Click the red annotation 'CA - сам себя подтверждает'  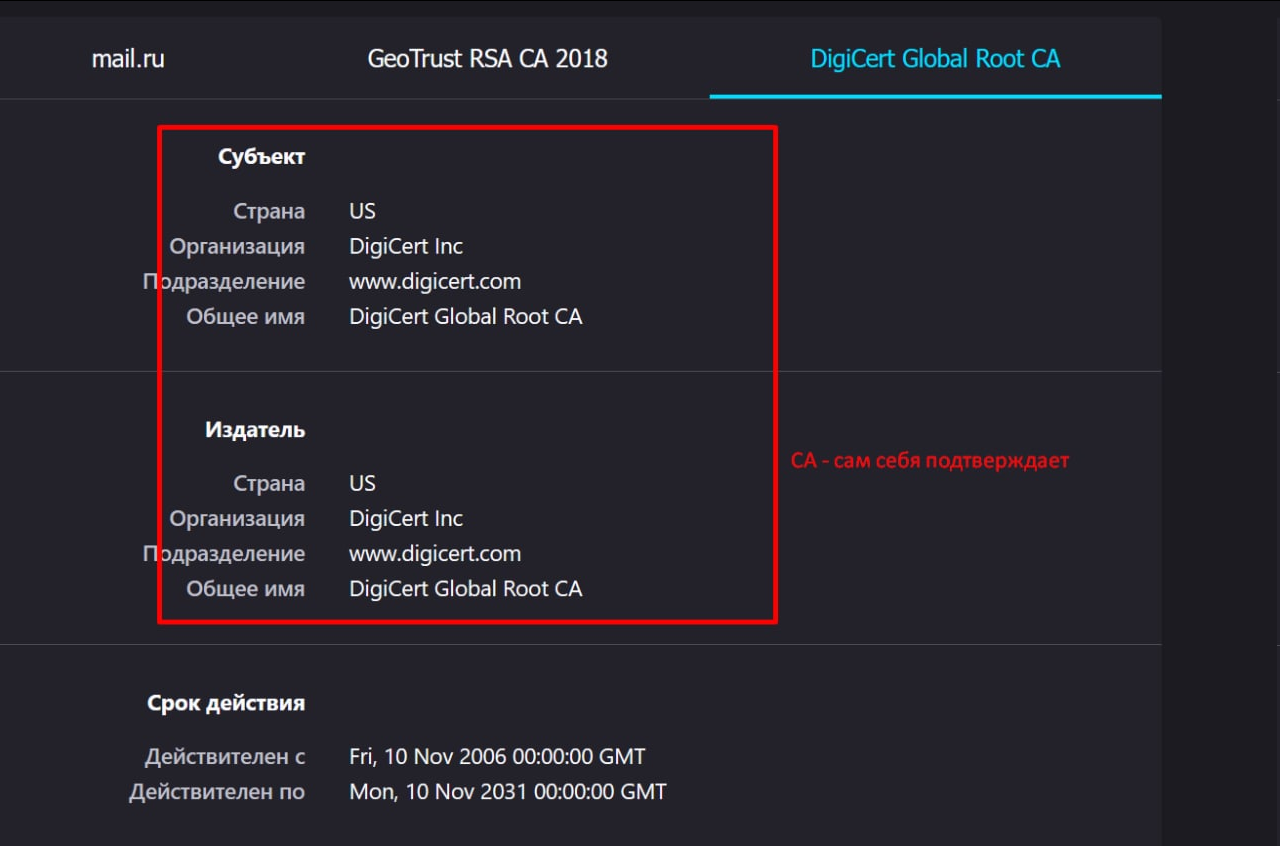(x=930, y=461)
